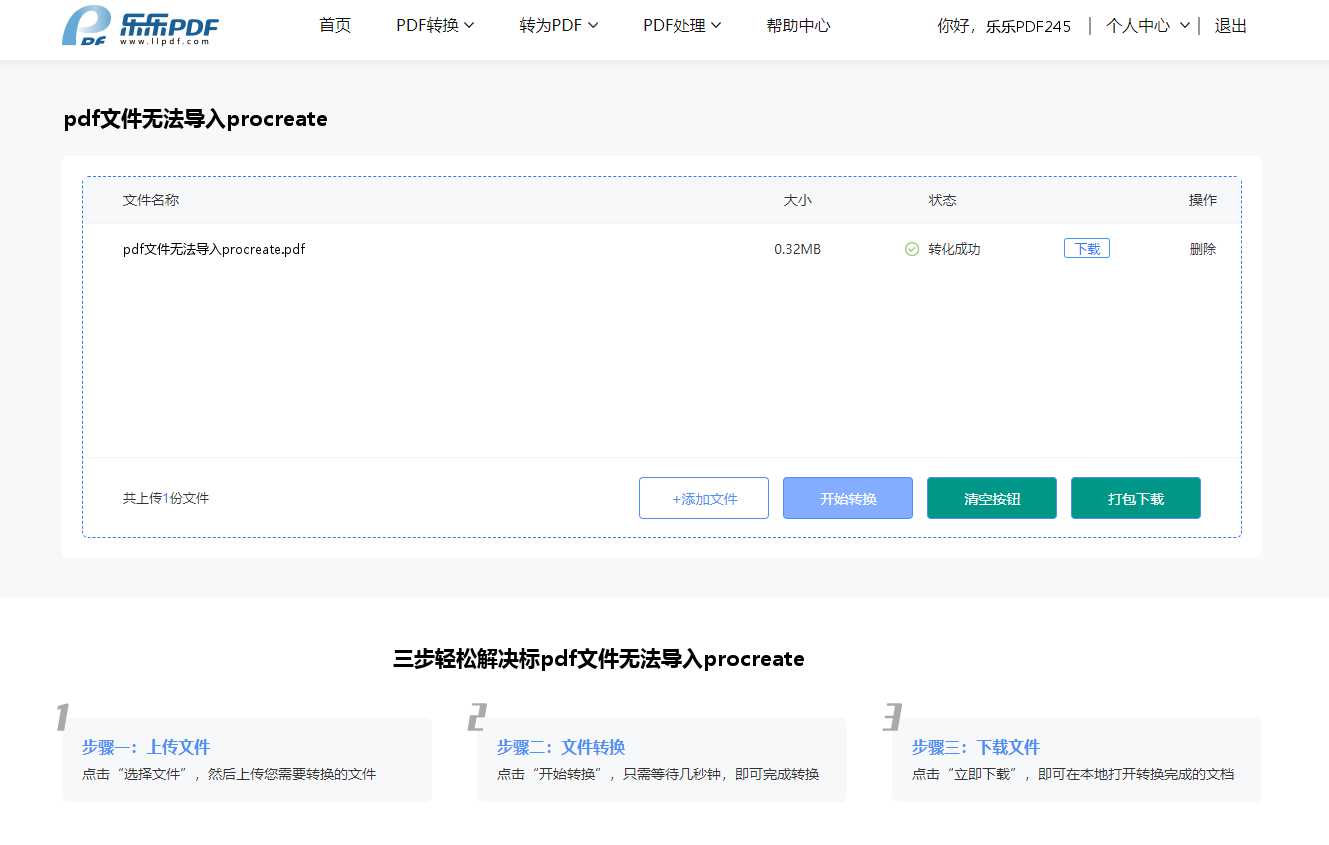Click the 开始转换 button
Viewport: 1329px width, 845px height.
point(848,498)
